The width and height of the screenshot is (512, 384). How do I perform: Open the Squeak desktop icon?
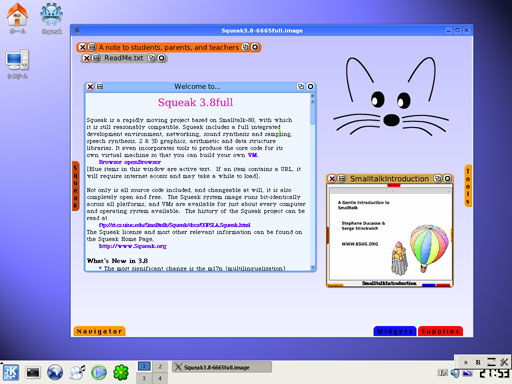(52, 18)
